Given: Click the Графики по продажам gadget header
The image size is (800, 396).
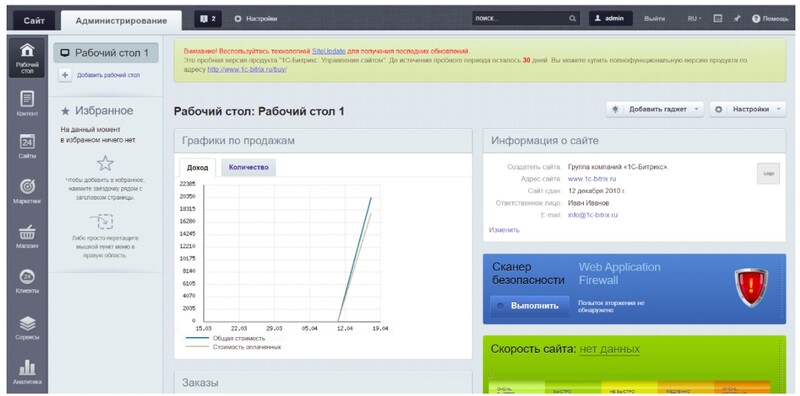Looking at the screenshot, I should [323, 141].
